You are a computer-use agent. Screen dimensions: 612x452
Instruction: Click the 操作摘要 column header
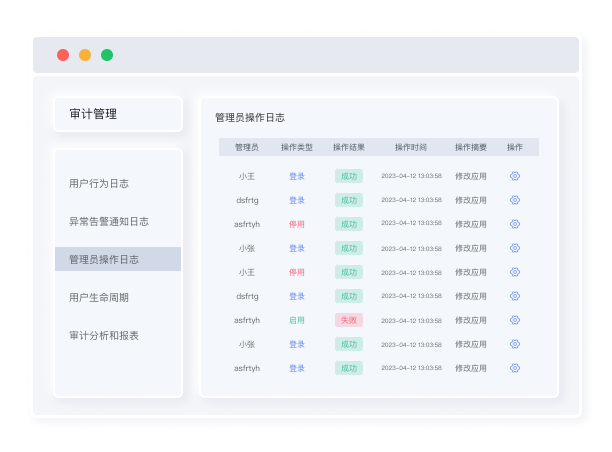[x=471, y=147]
